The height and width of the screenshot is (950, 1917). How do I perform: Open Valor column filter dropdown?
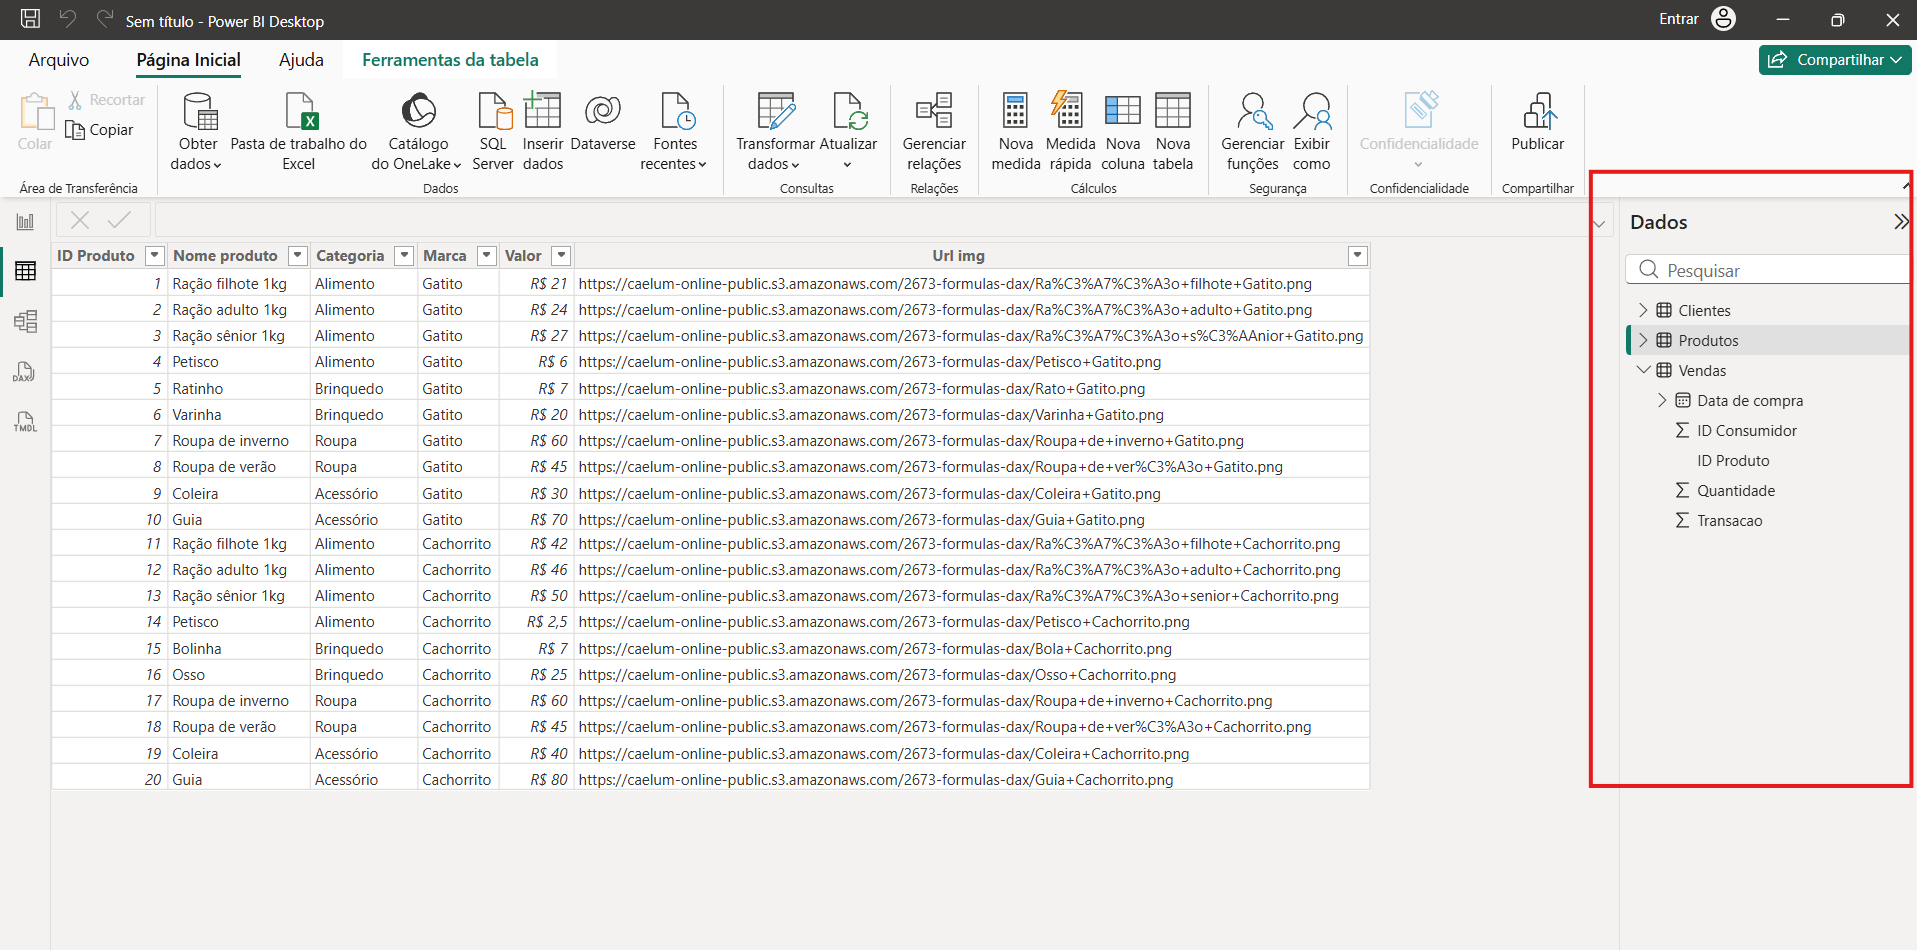click(x=562, y=256)
